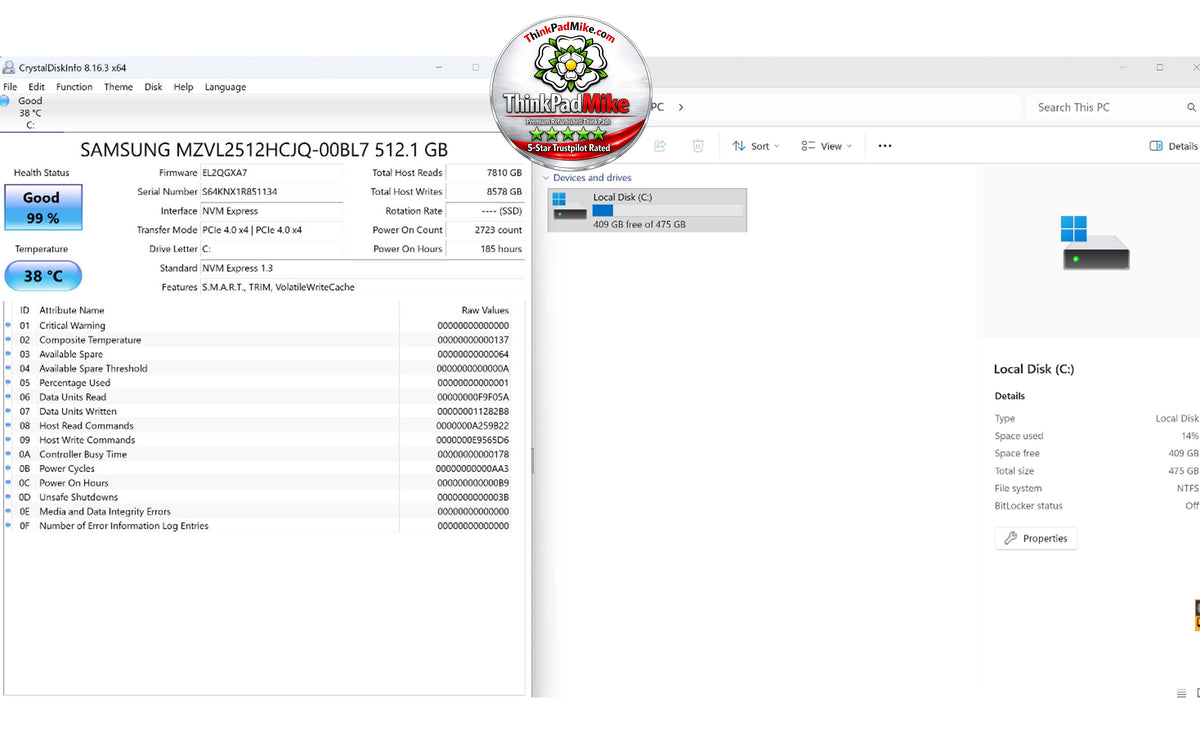Screen dimensions: 1200x754
Task: Click the status dot beside Critical Warning
Action: click(9, 325)
